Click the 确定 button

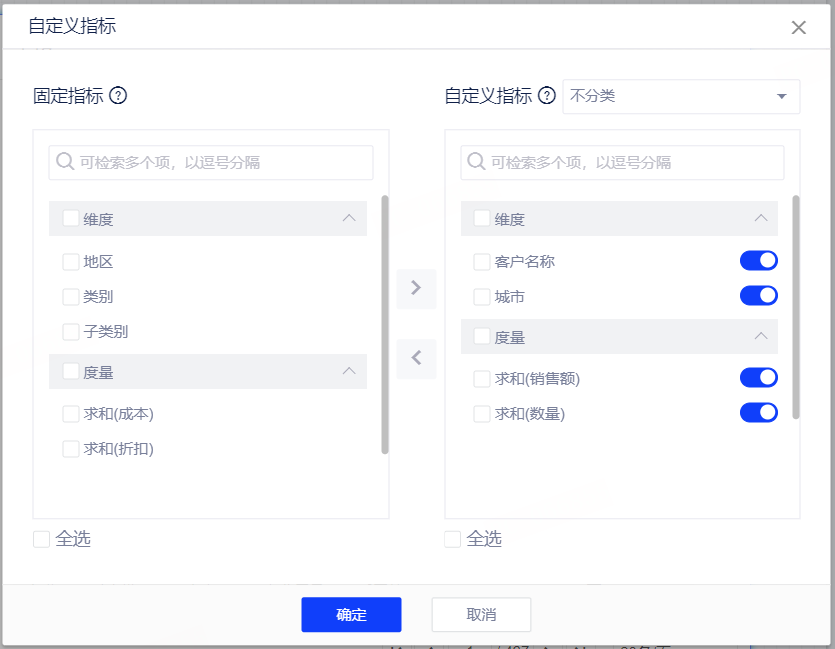[351, 615]
